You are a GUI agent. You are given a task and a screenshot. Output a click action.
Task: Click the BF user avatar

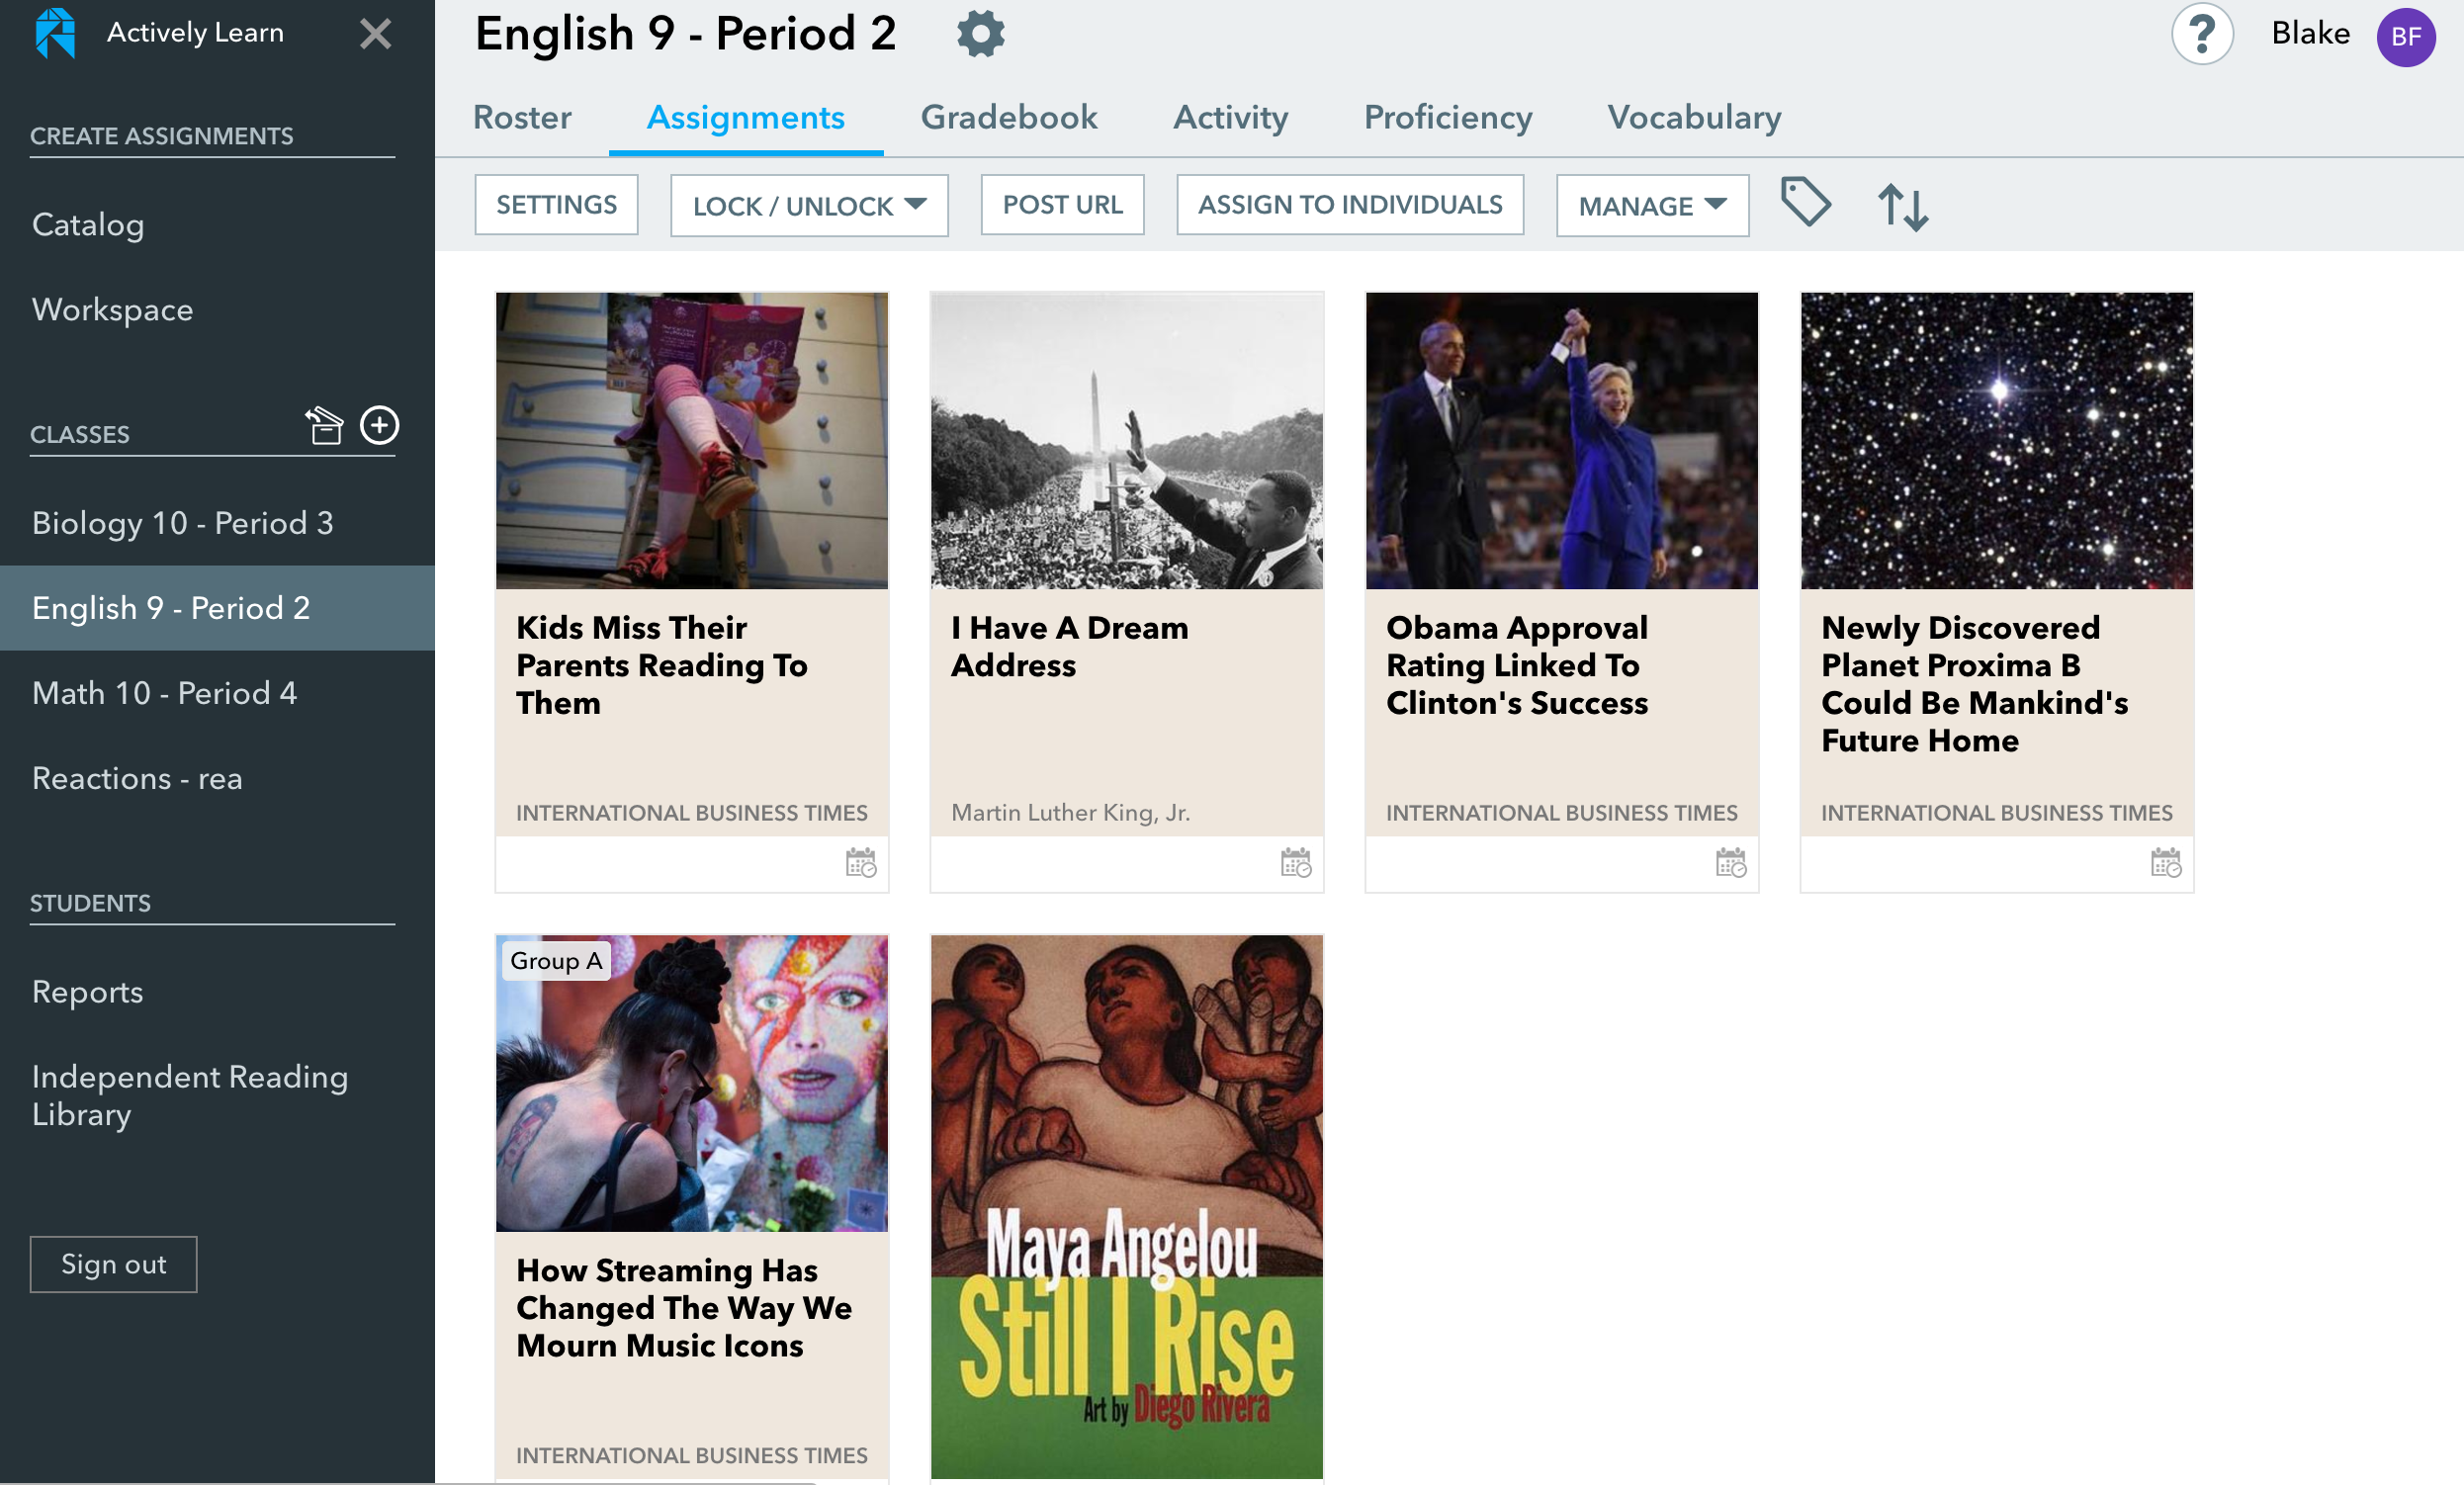2405,37
